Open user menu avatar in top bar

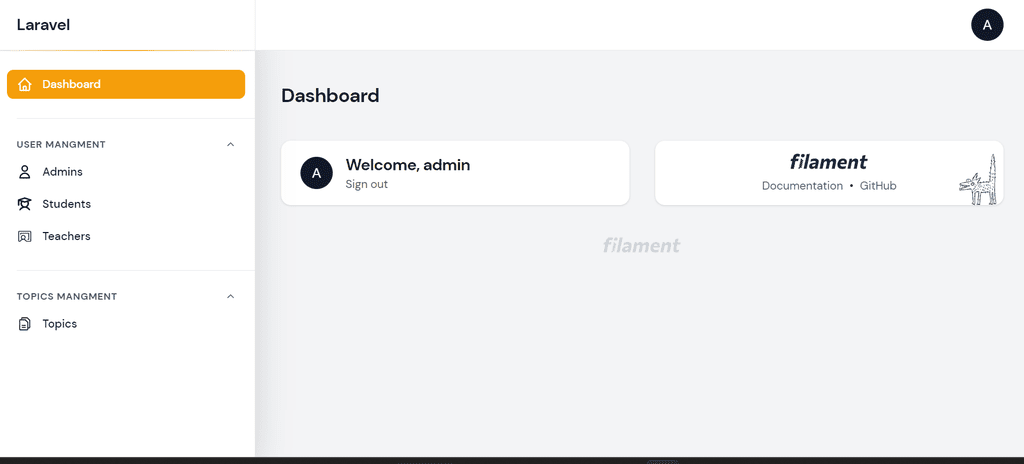(987, 25)
